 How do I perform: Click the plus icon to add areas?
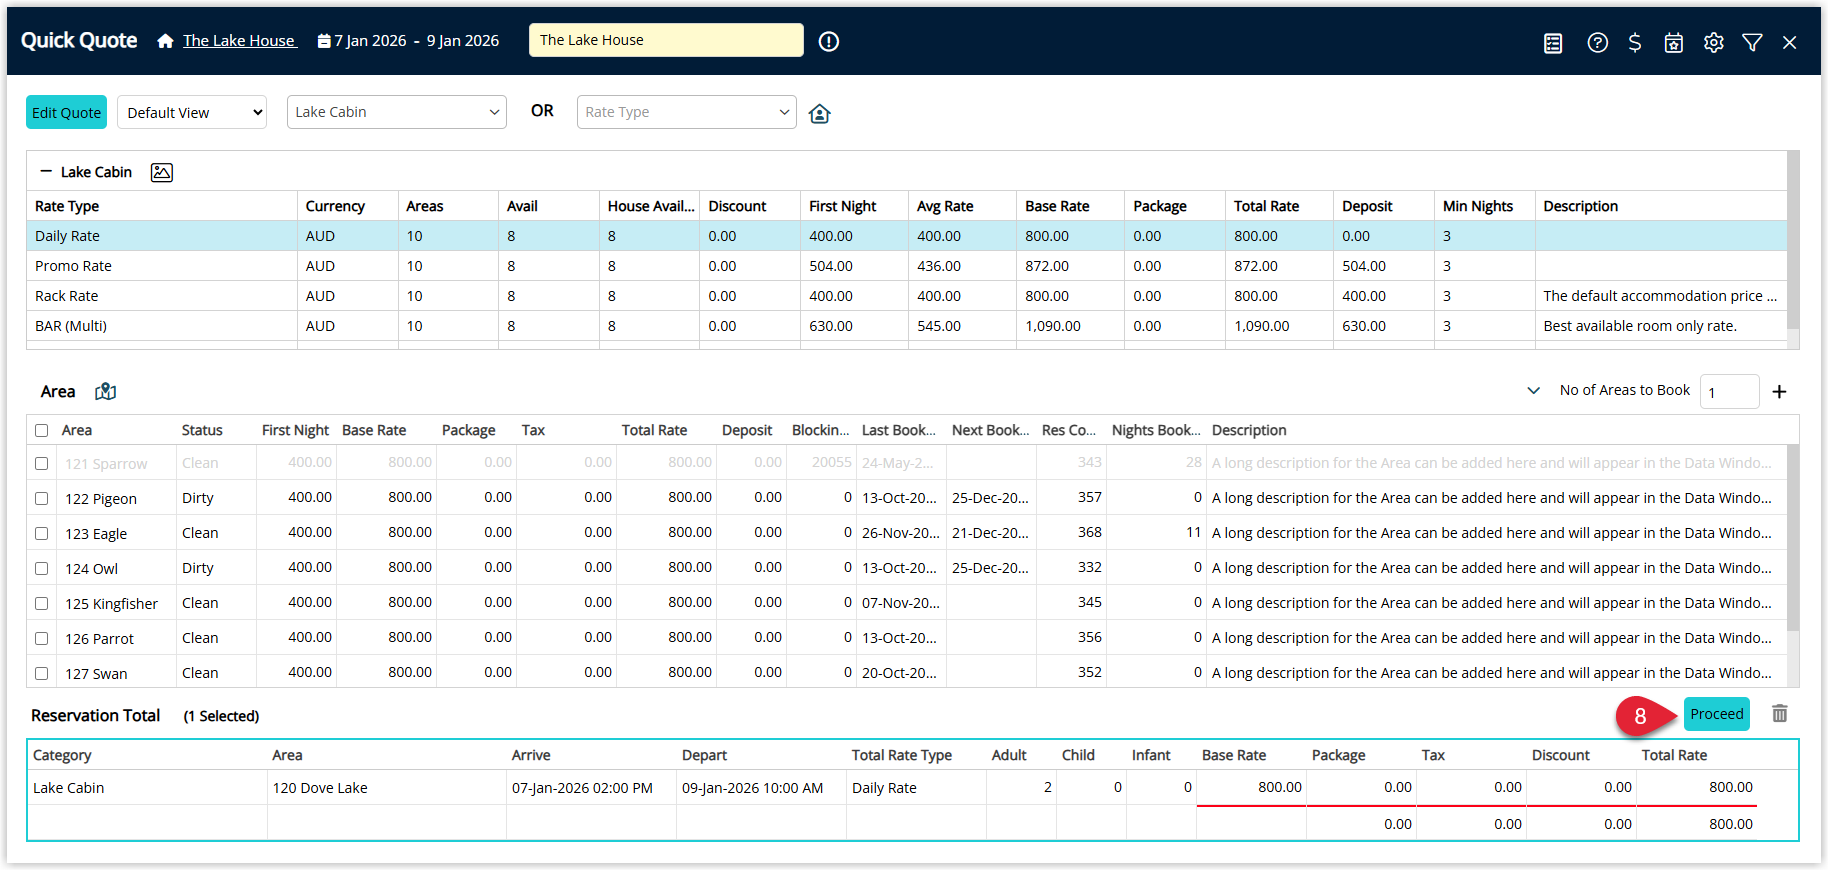(x=1779, y=392)
